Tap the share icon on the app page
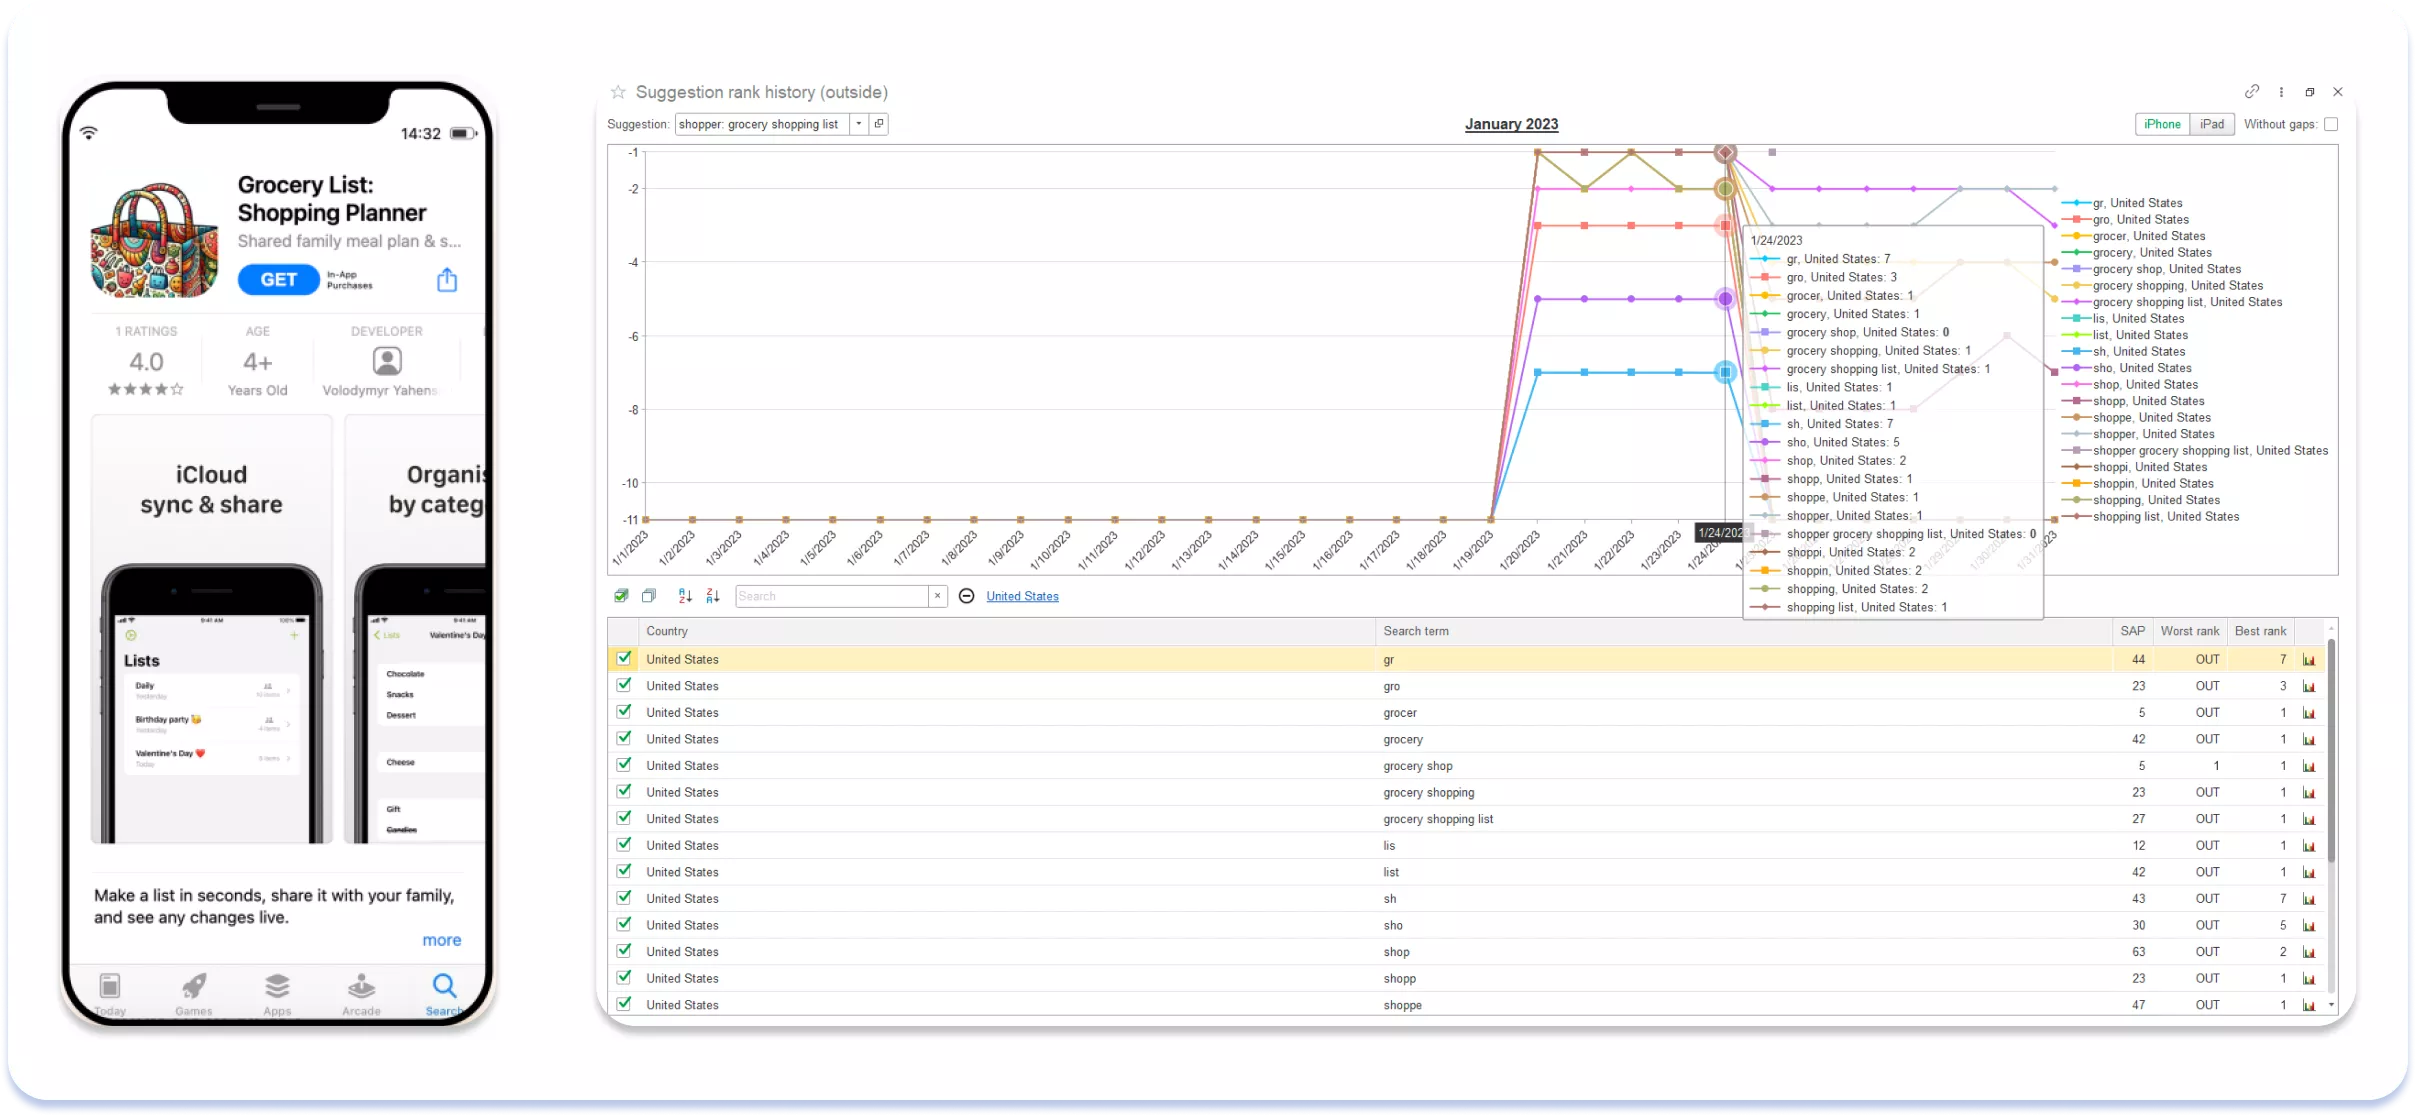This screenshot has height=1116, width=2416. click(x=447, y=280)
